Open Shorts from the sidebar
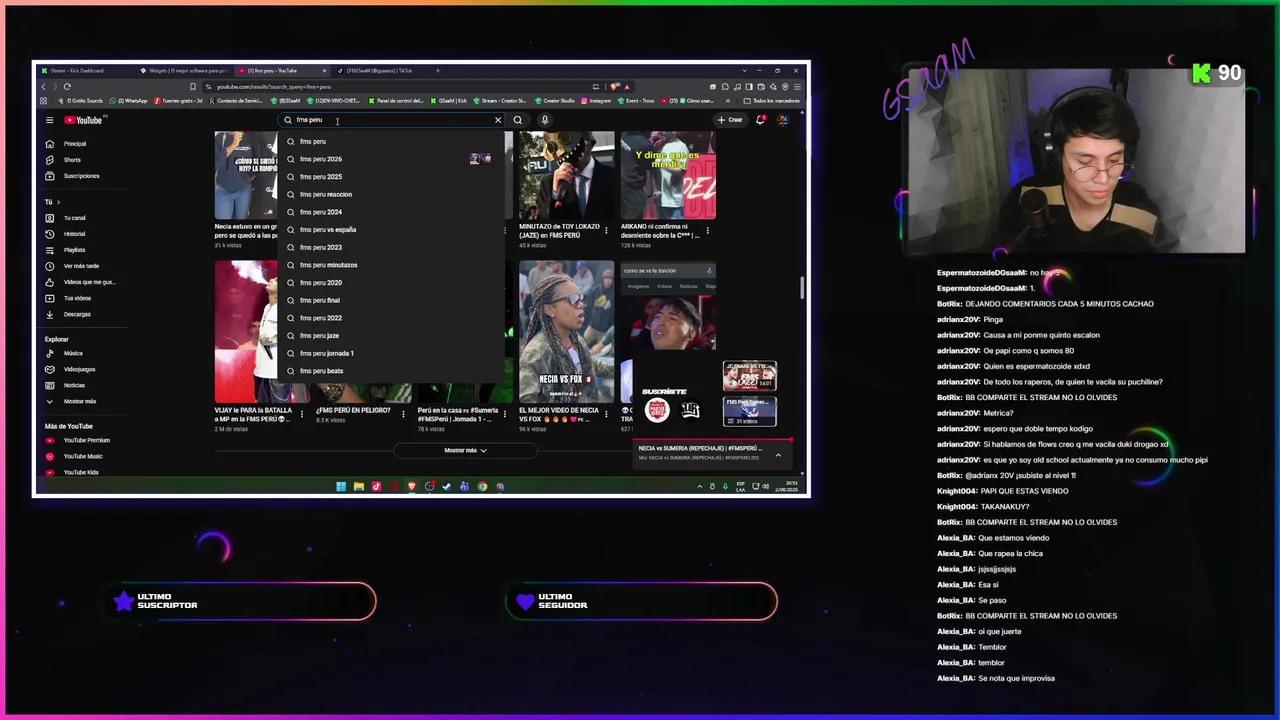 coord(72,160)
